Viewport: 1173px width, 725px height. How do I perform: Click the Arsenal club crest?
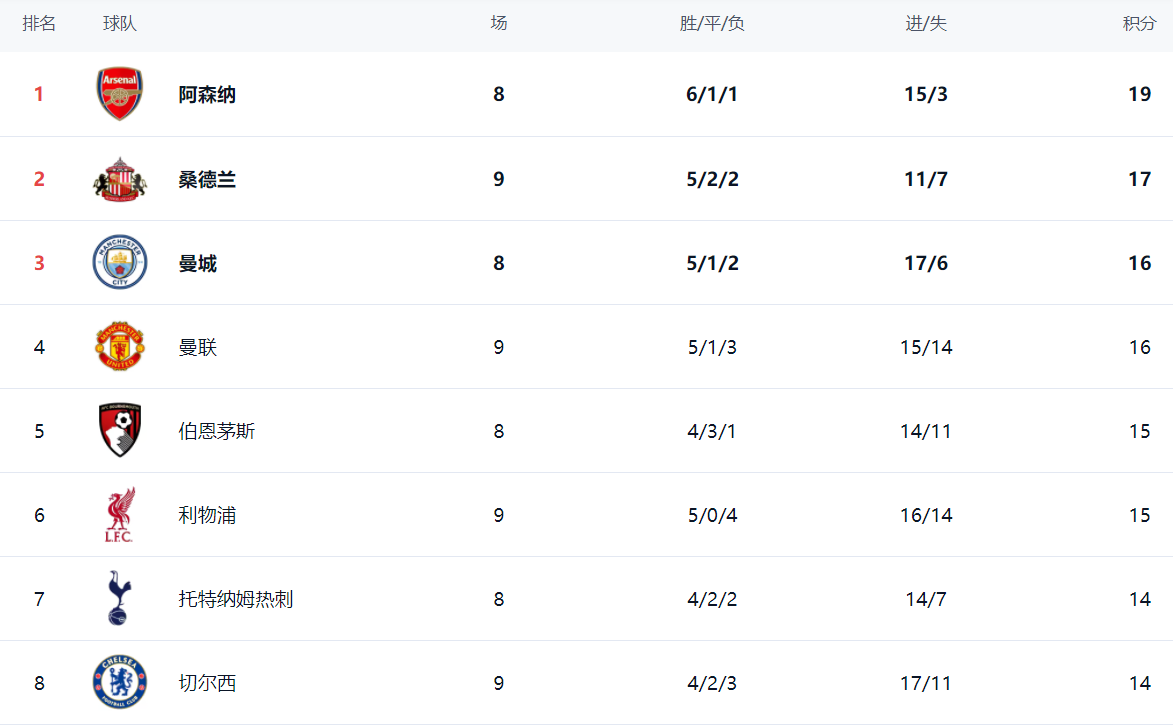coord(120,95)
